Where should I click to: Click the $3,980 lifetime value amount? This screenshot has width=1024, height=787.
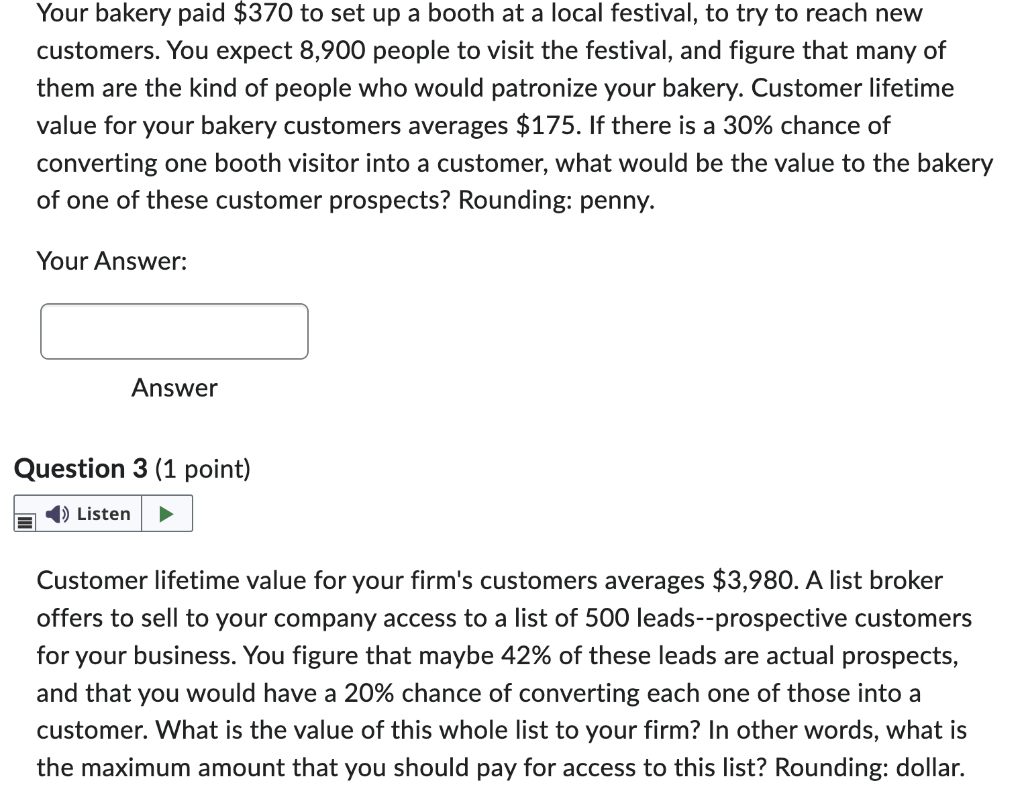[752, 579]
